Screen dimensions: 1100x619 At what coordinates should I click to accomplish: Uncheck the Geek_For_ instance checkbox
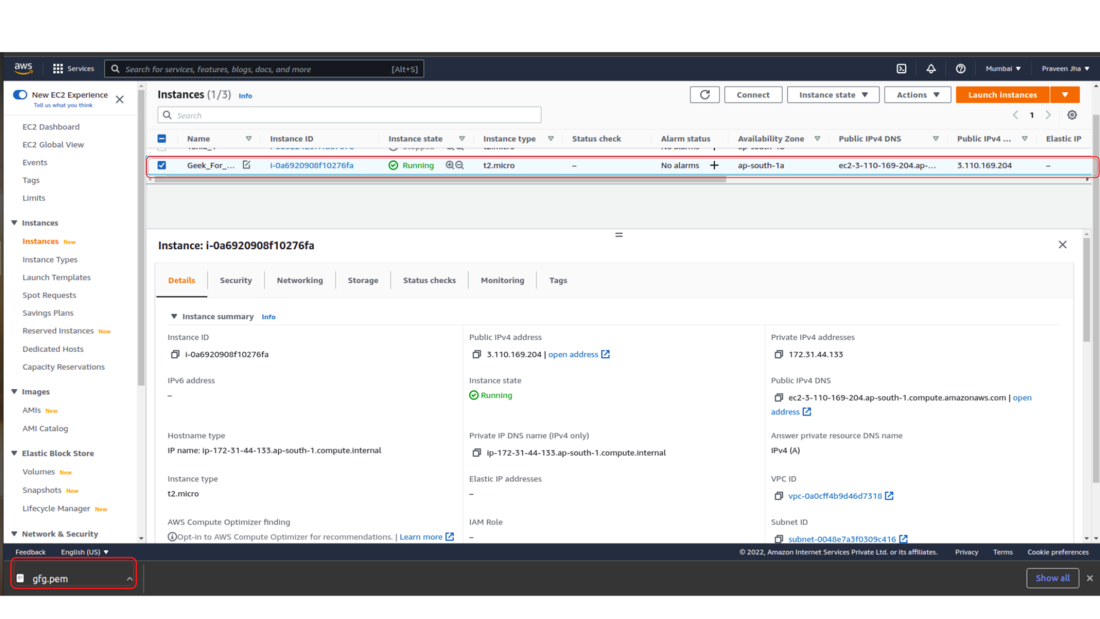coord(162,165)
